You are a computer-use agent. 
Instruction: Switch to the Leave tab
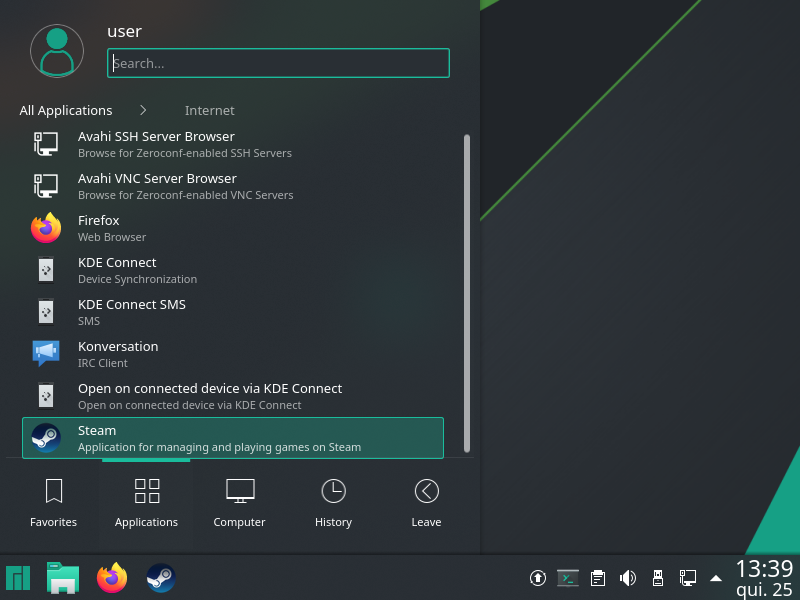426,503
